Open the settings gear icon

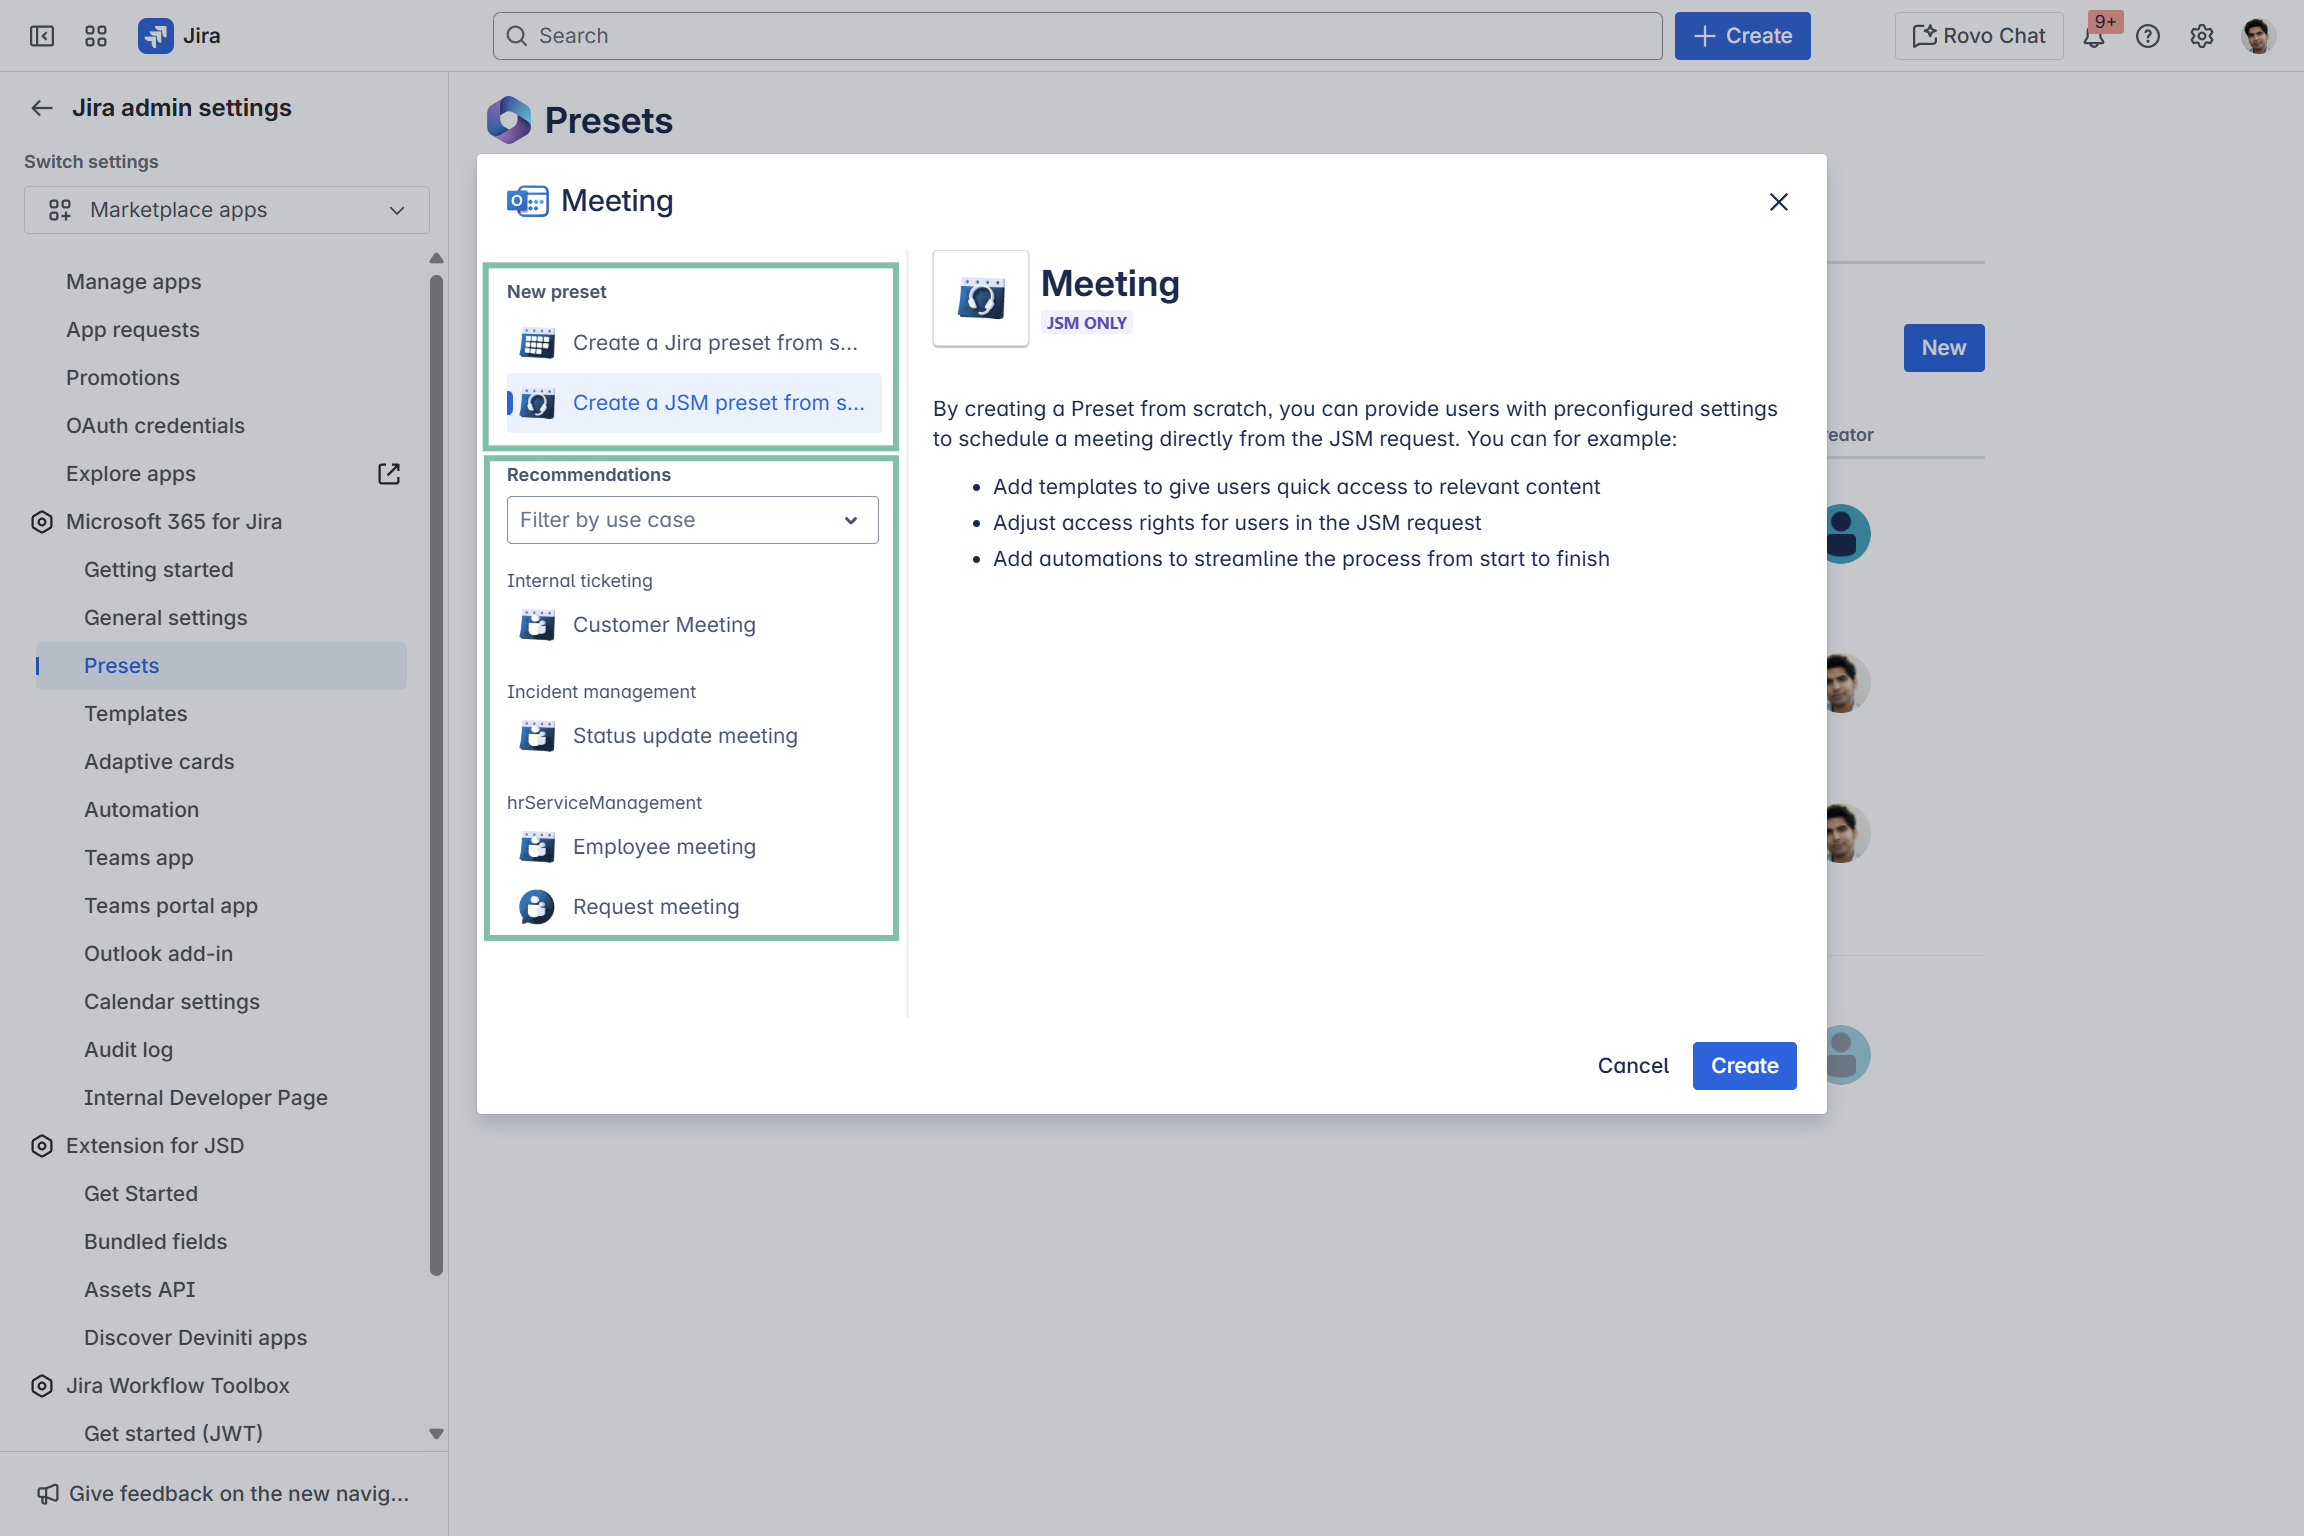2201,37
